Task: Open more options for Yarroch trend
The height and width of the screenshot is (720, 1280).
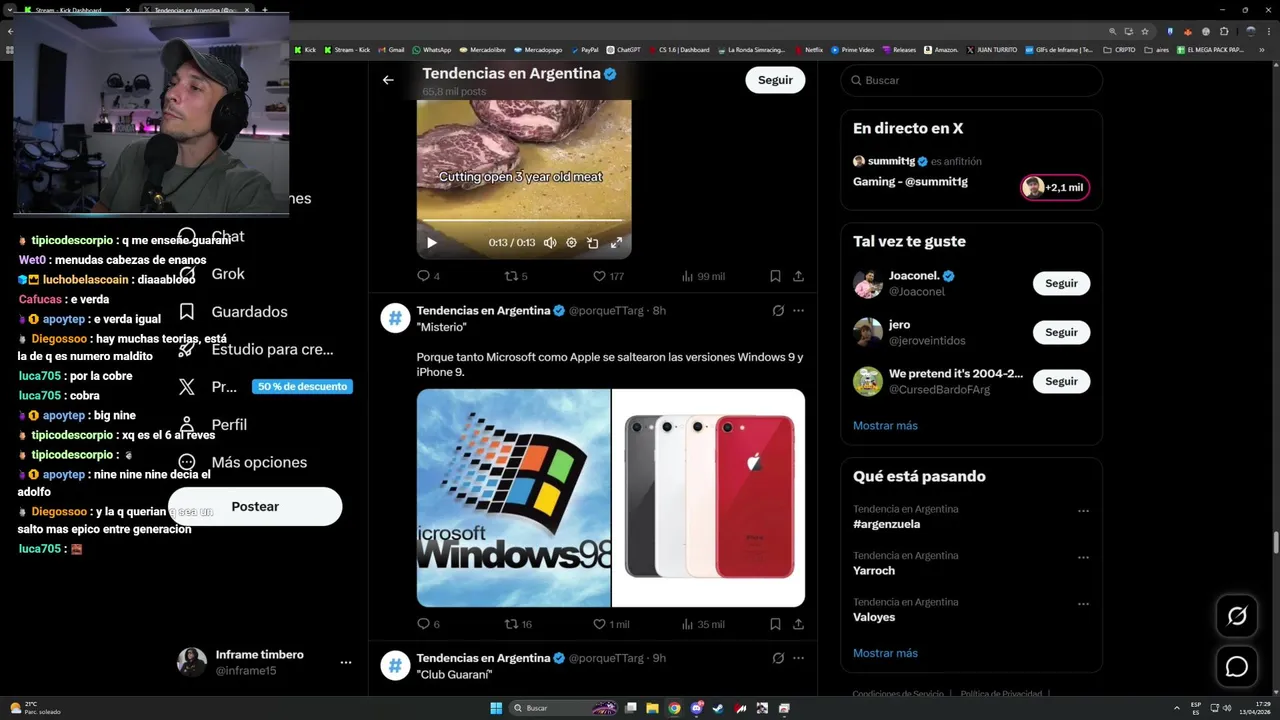Action: 1083,558
